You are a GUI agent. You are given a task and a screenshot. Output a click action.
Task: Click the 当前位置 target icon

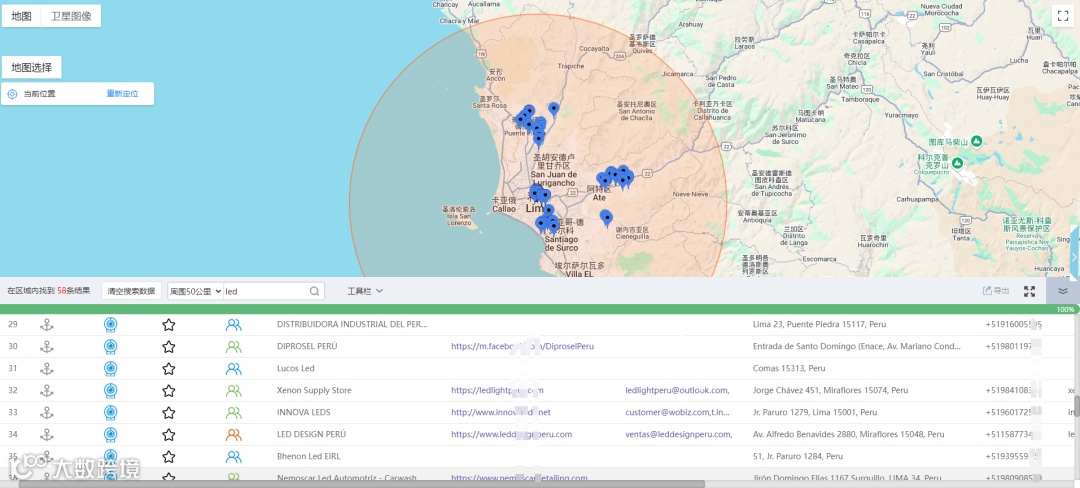(x=12, y=94)
